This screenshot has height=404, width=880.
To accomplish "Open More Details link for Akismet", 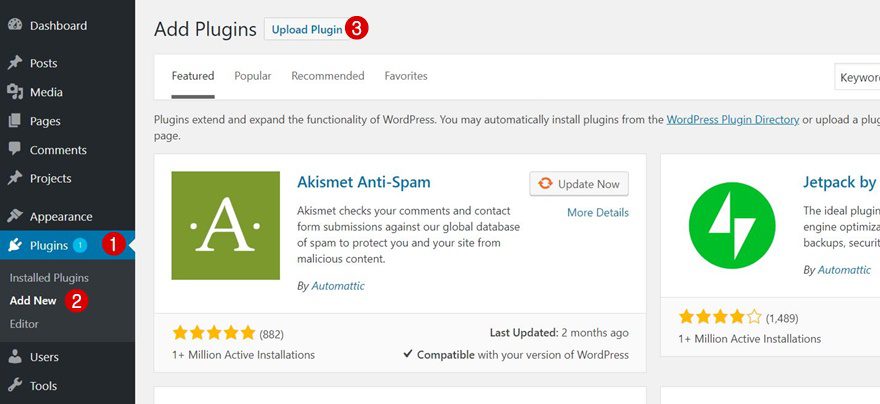I will point(598,213).
